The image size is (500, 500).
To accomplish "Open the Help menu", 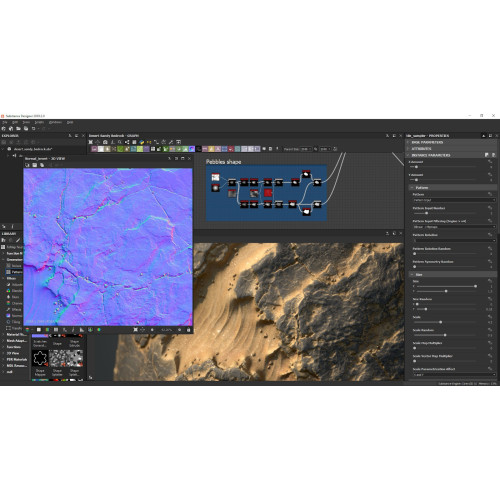I will point(70,123).
